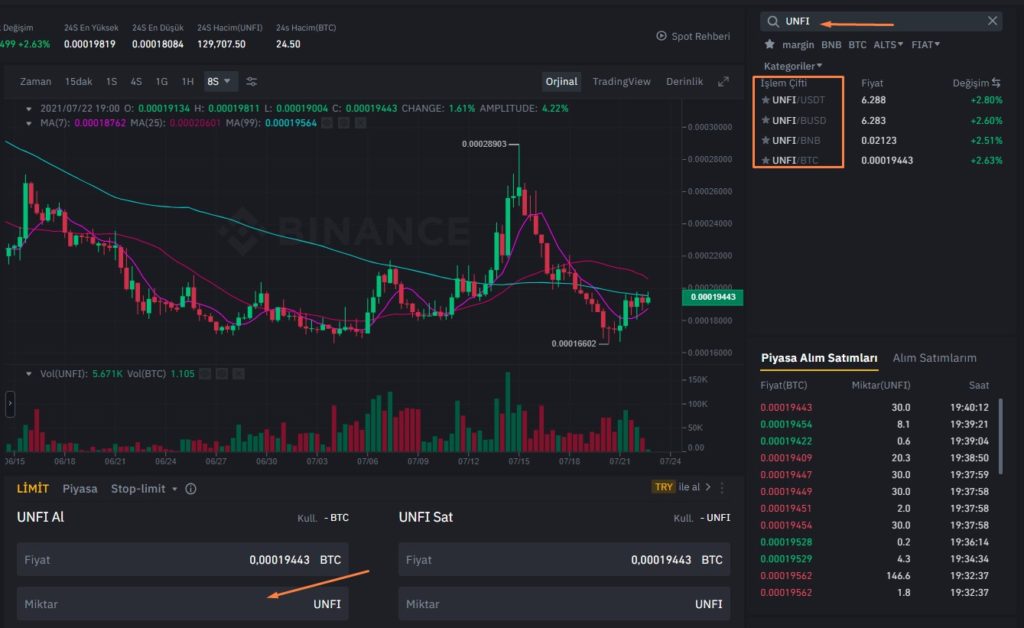Open the 8S interval dropdown

219,82
